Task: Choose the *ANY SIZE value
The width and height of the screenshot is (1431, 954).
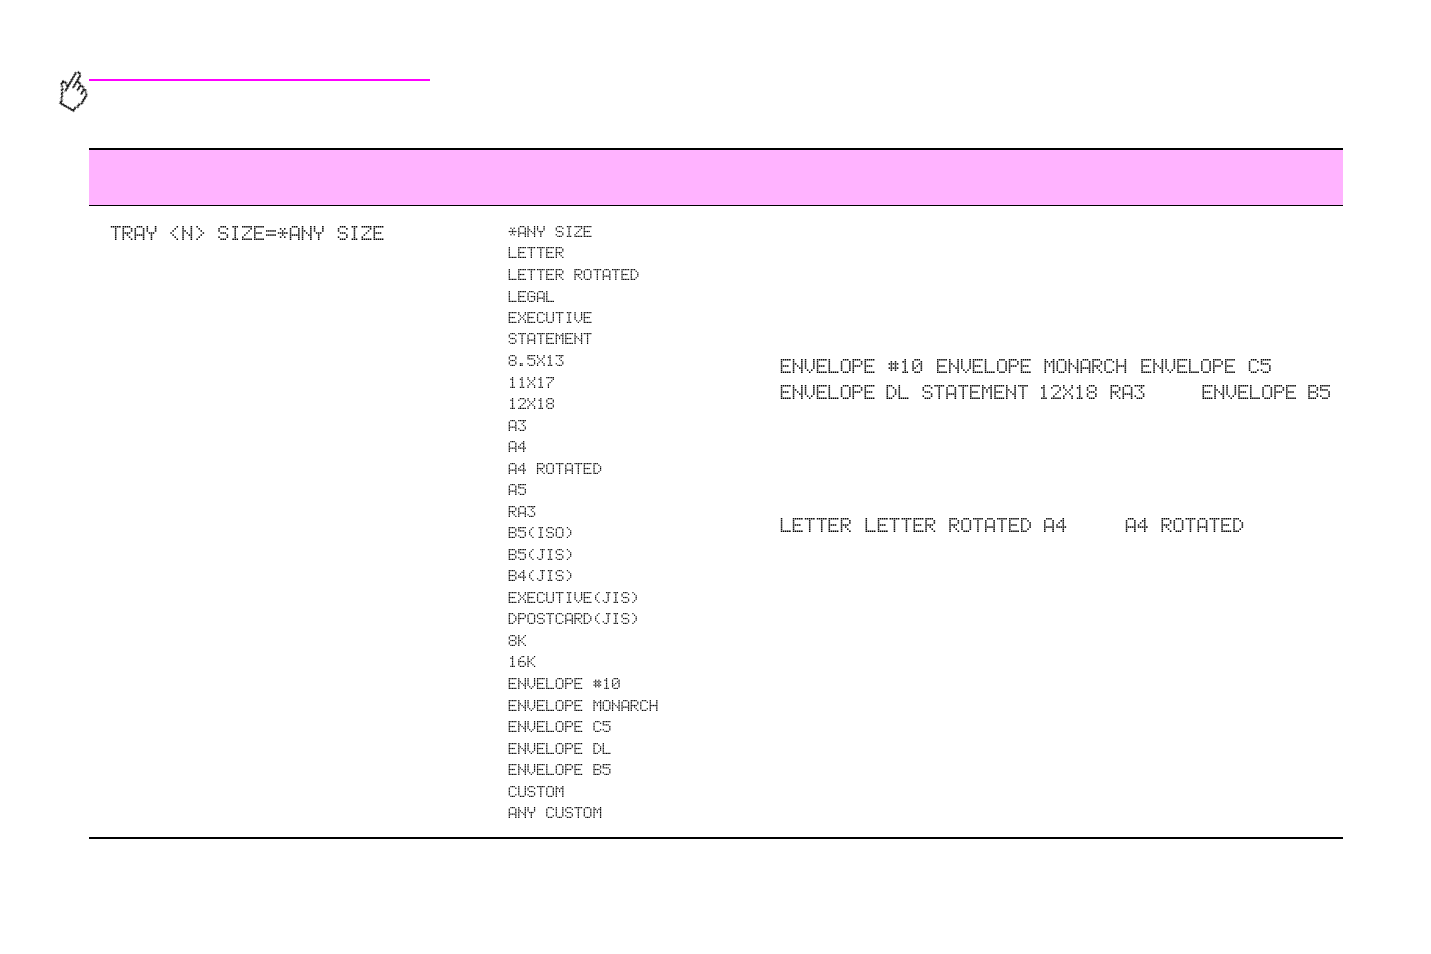Action: [549, 232]
